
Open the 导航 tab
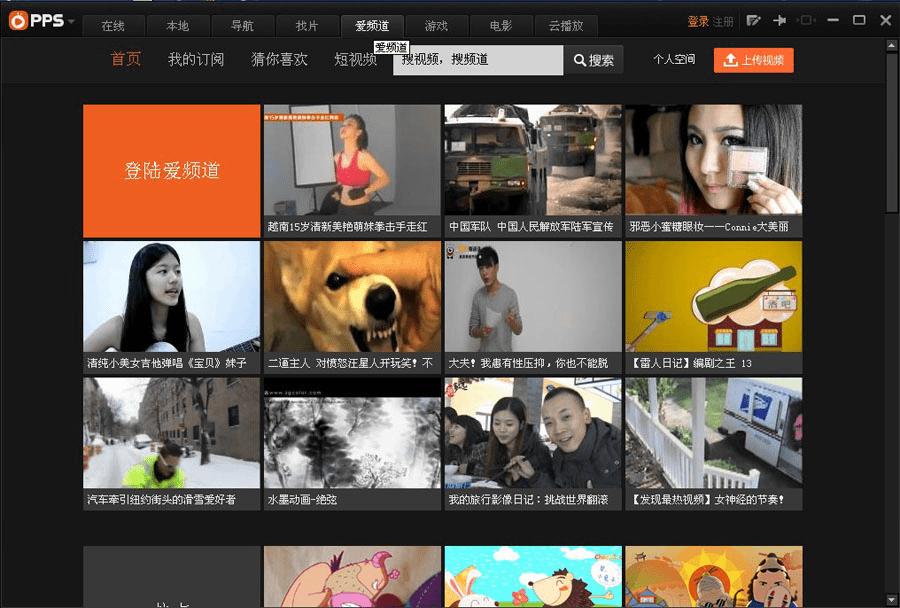pyautogui.click(x=242, y=26)
